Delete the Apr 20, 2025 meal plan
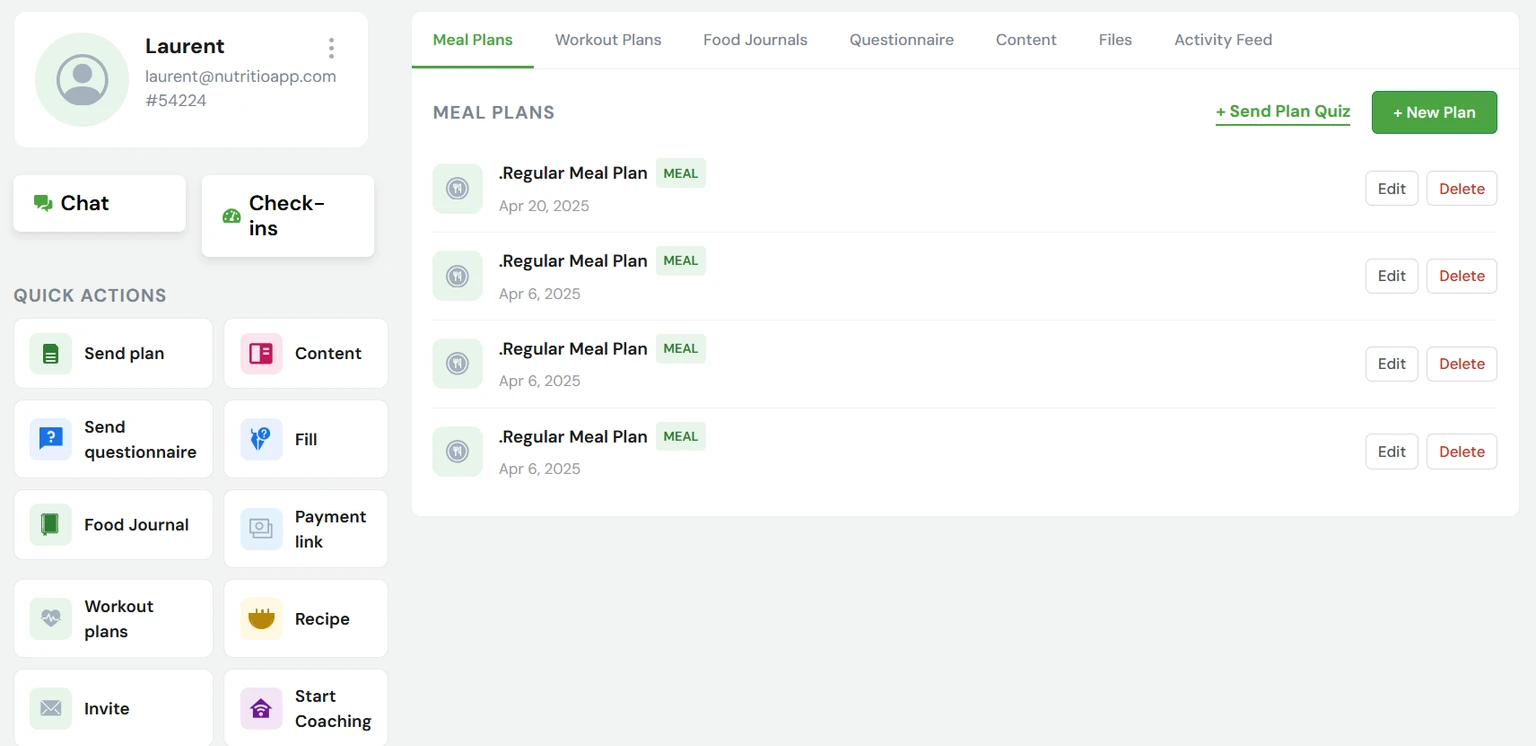Image resolution: width=1536 pixels, height=746 pixels. click(x=1462, y=188)
